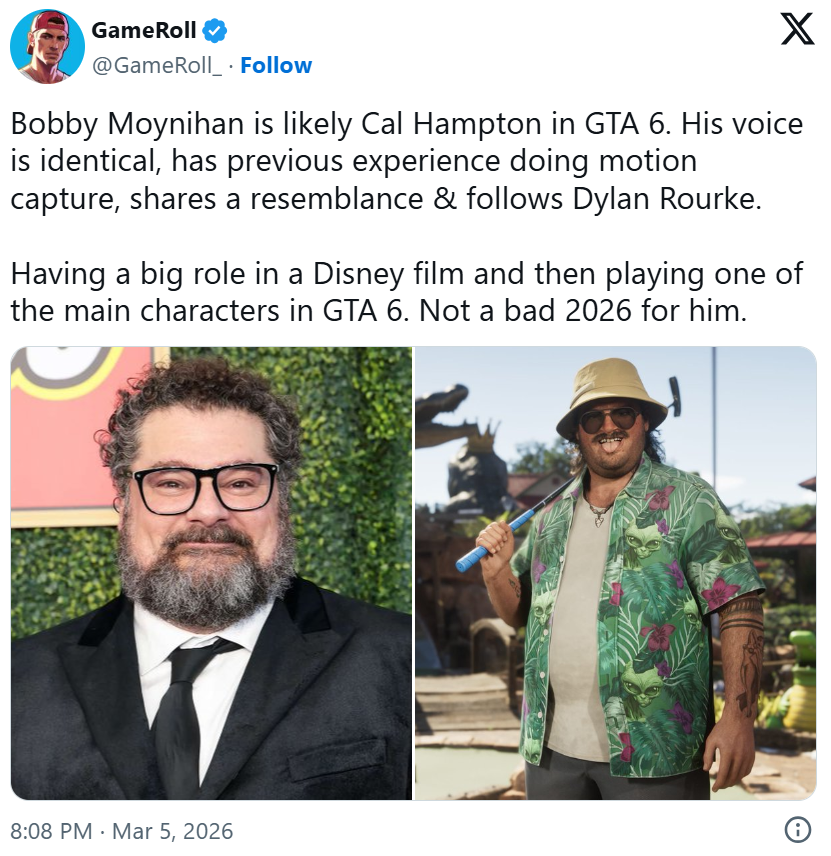This screenshot has width=831, height=856.
Task: Click the blue verified badge
Action: click(x=215, y=31)
